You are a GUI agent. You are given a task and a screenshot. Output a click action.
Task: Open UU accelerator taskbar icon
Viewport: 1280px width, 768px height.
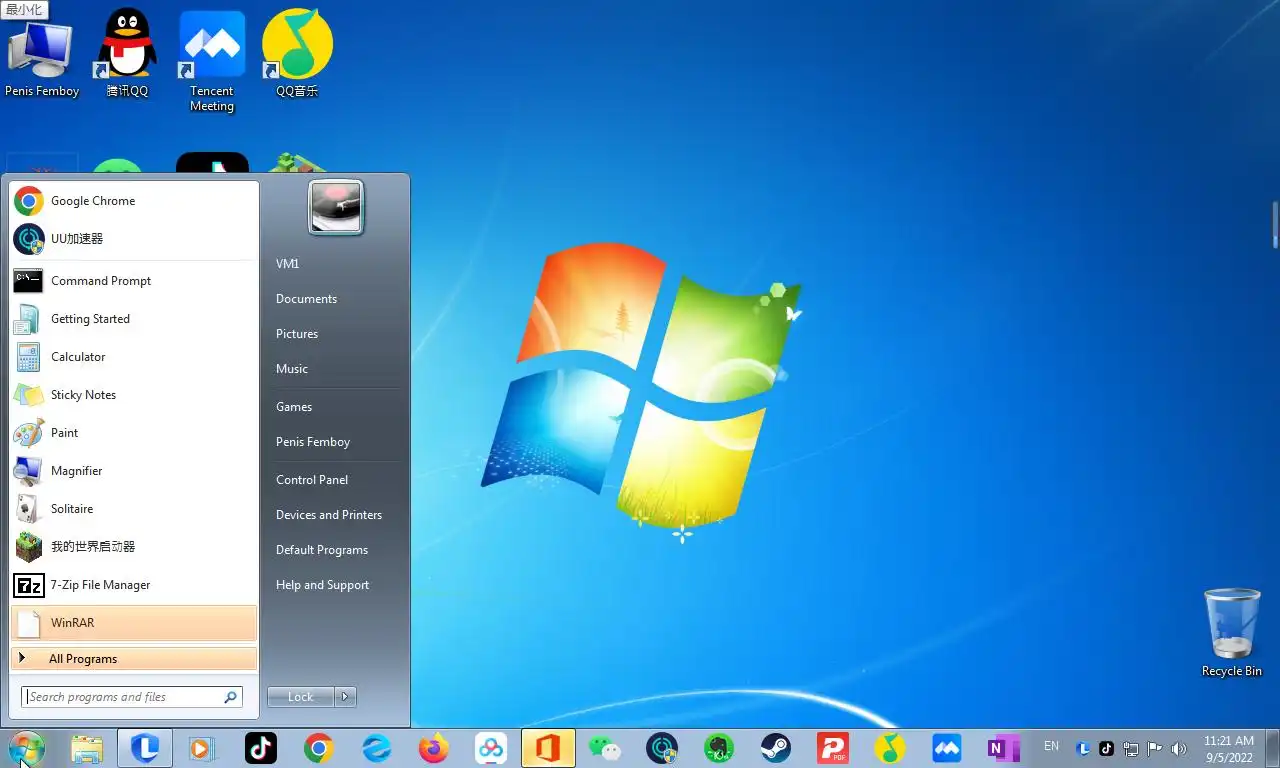[662, 748]
